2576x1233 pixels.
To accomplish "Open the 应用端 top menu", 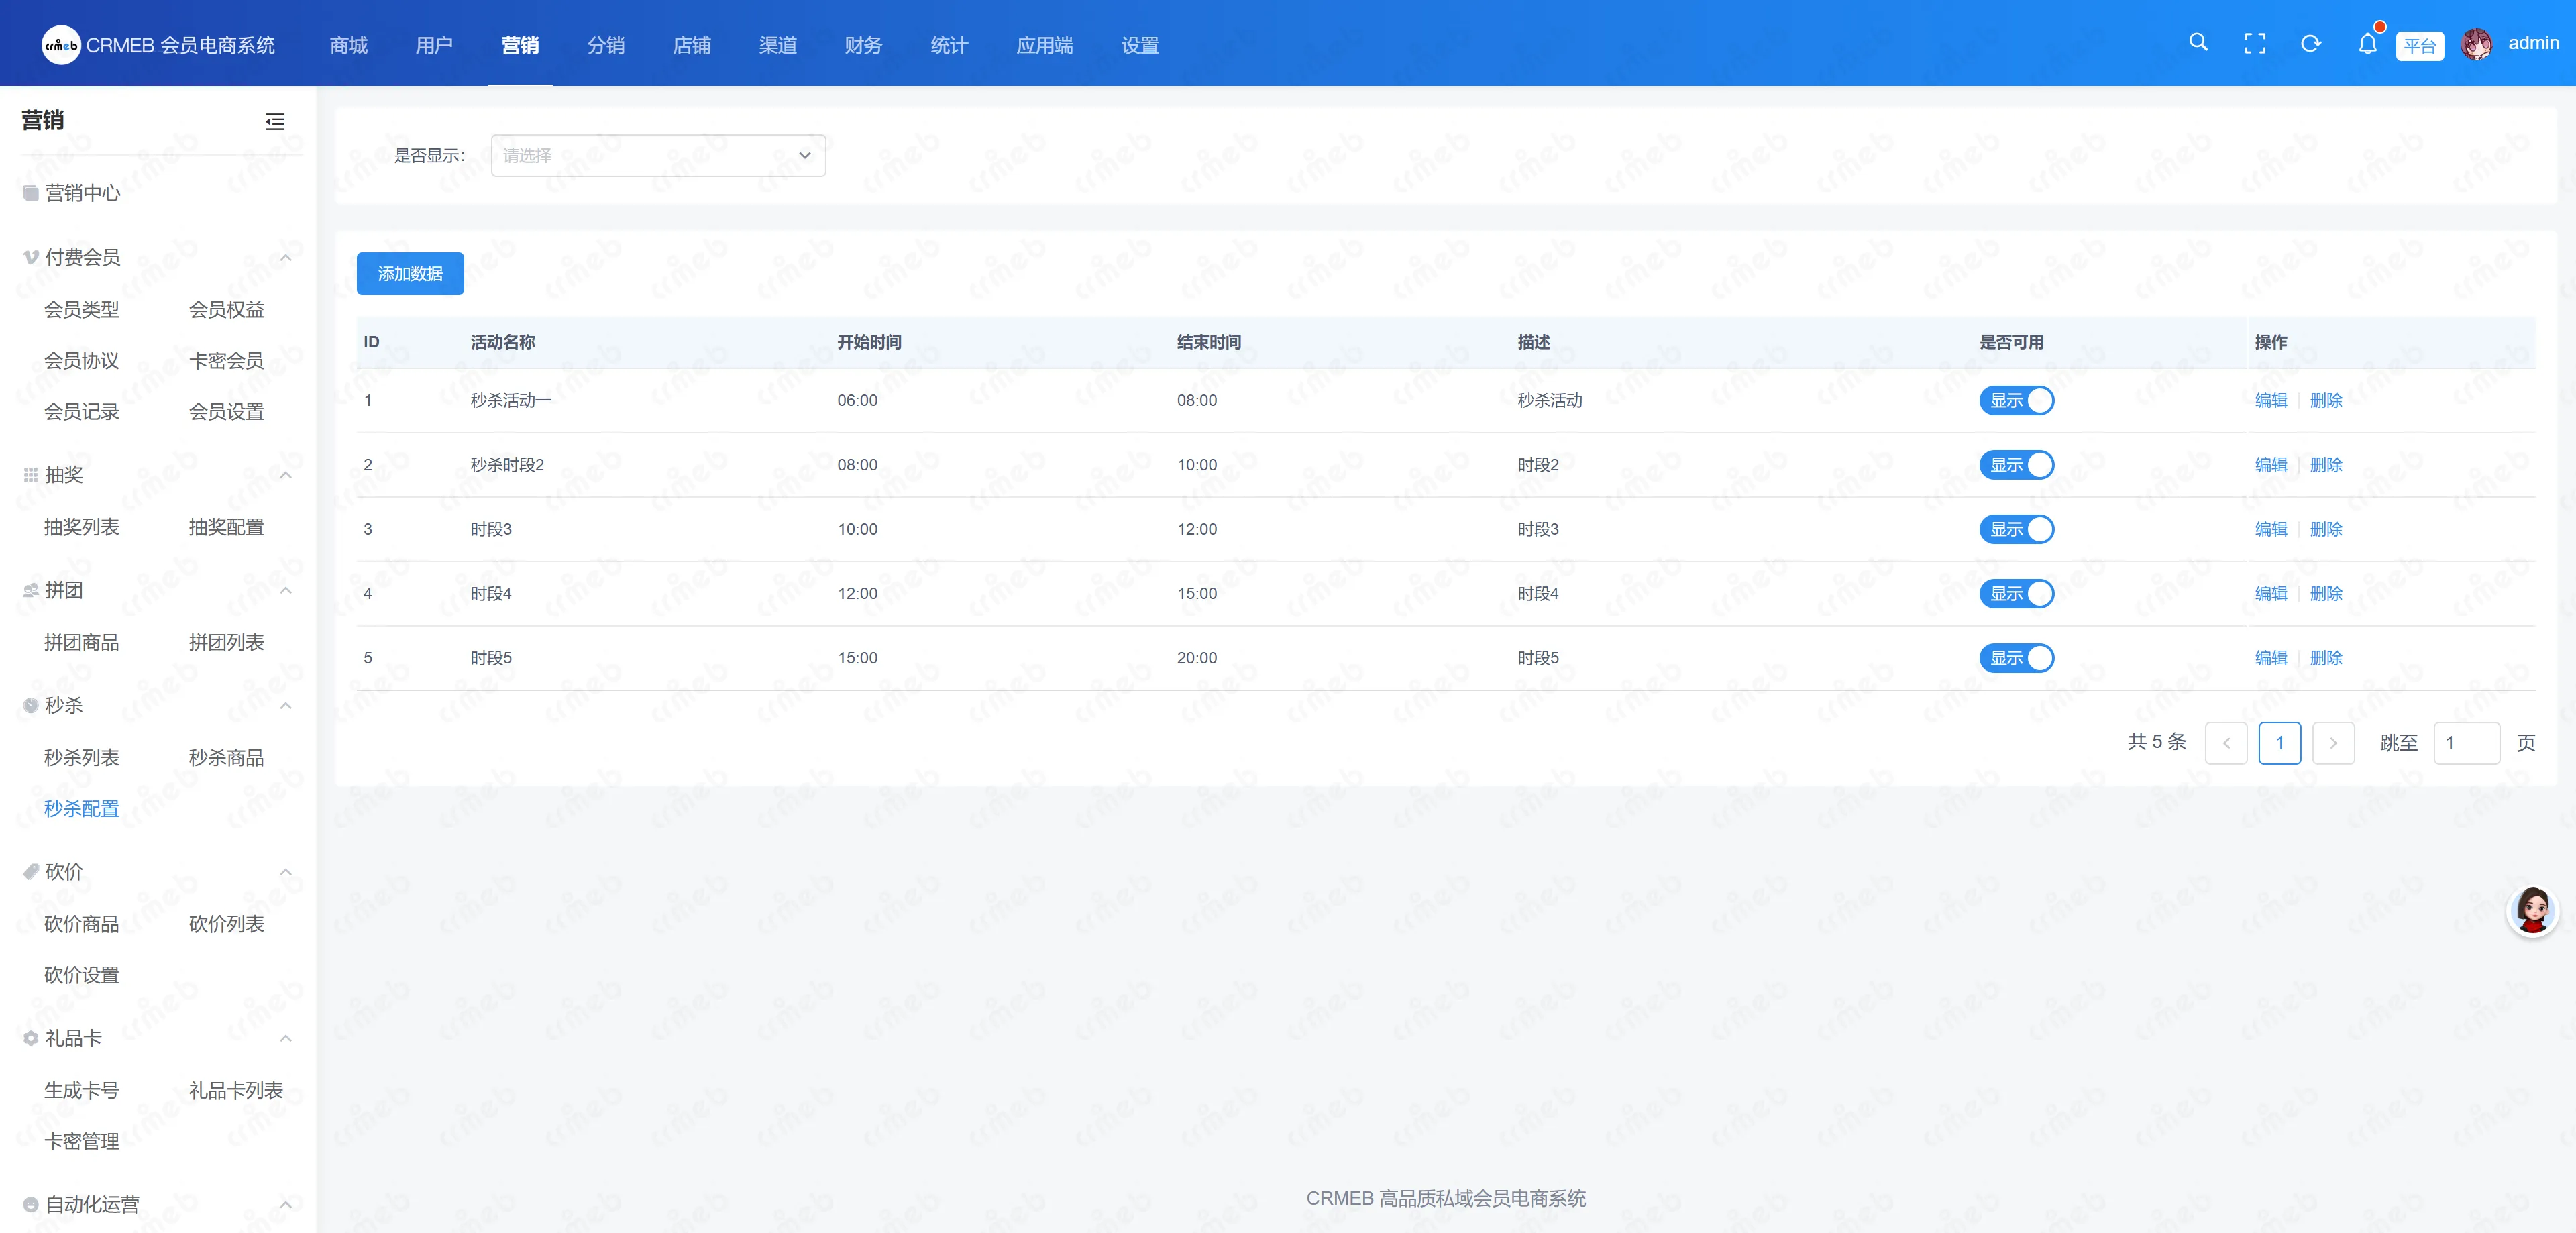I will pyautogui.click(x=1044, y=45).
